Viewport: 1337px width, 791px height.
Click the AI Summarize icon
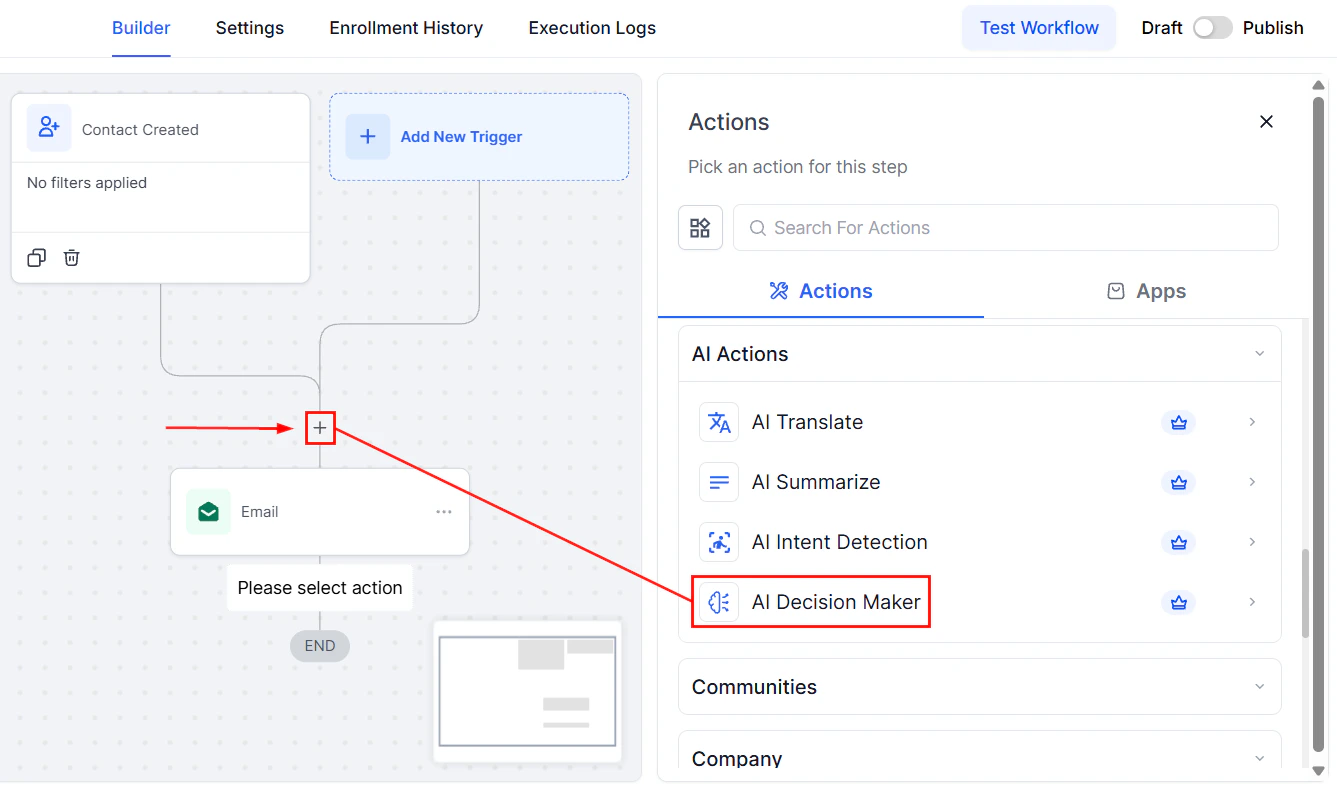tap(718, 482)
